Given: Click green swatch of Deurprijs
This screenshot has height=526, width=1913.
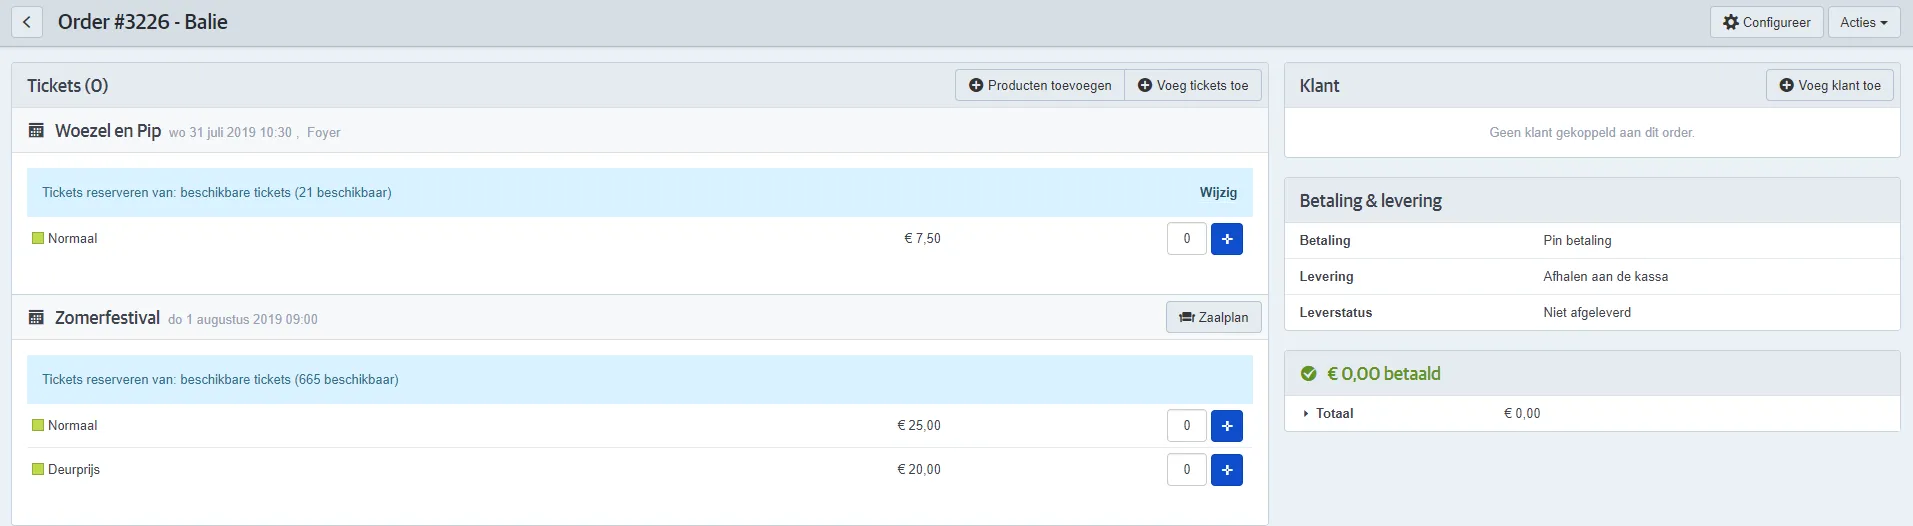Looking at the screenshot, I should pyautogui.click(x=38, y=469).
